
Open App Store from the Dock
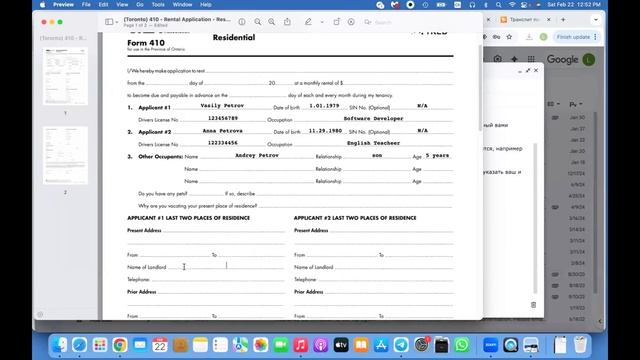click(x=381, y=345)
